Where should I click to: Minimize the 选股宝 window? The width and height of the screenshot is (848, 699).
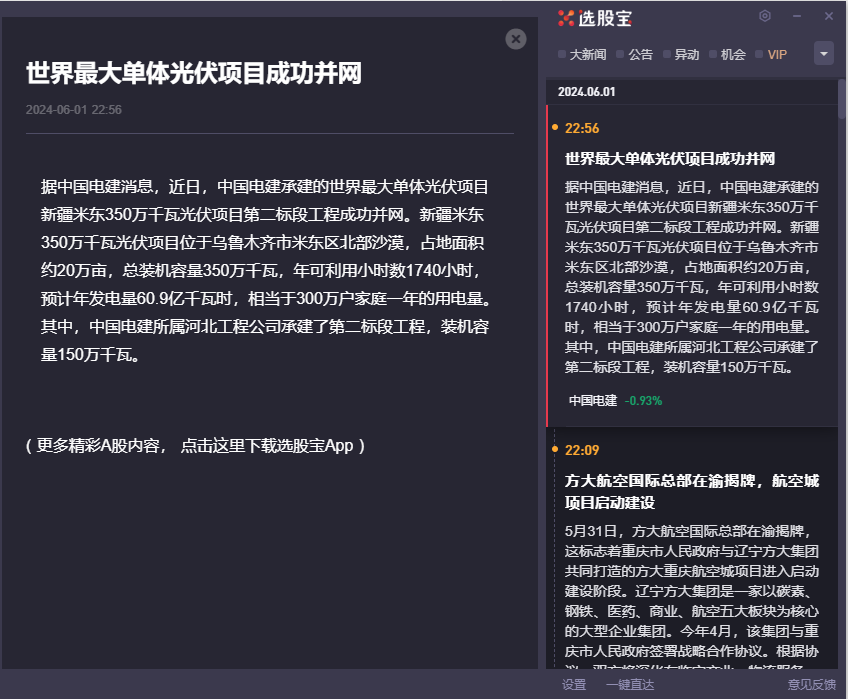point(797,16)
